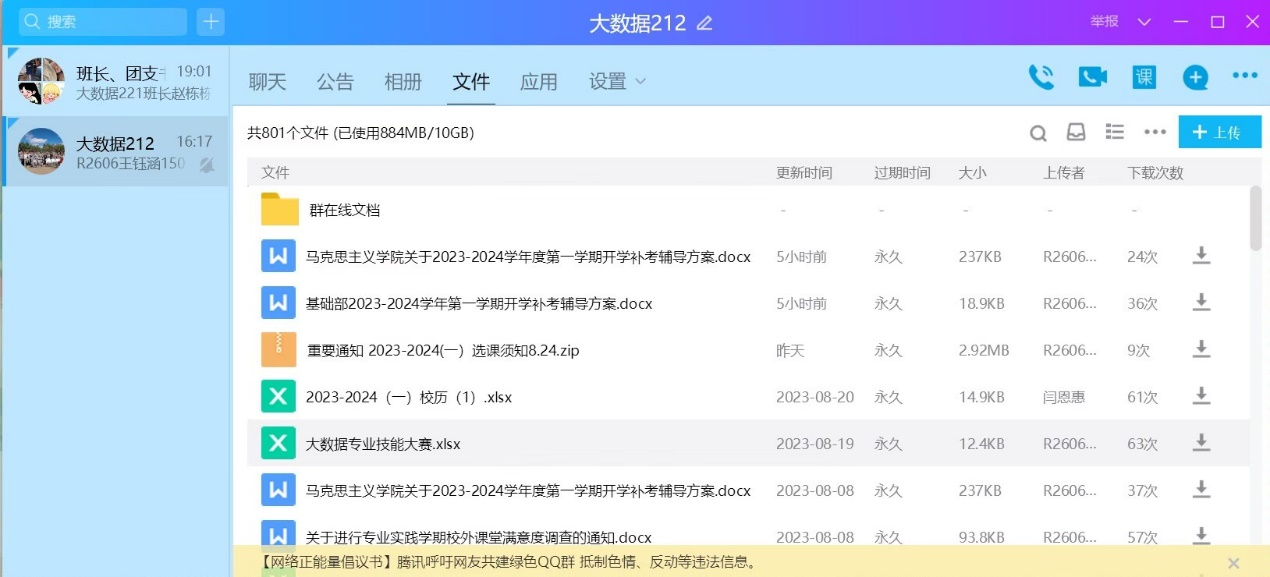Switch to the 聊天 tab

point(267,82)
